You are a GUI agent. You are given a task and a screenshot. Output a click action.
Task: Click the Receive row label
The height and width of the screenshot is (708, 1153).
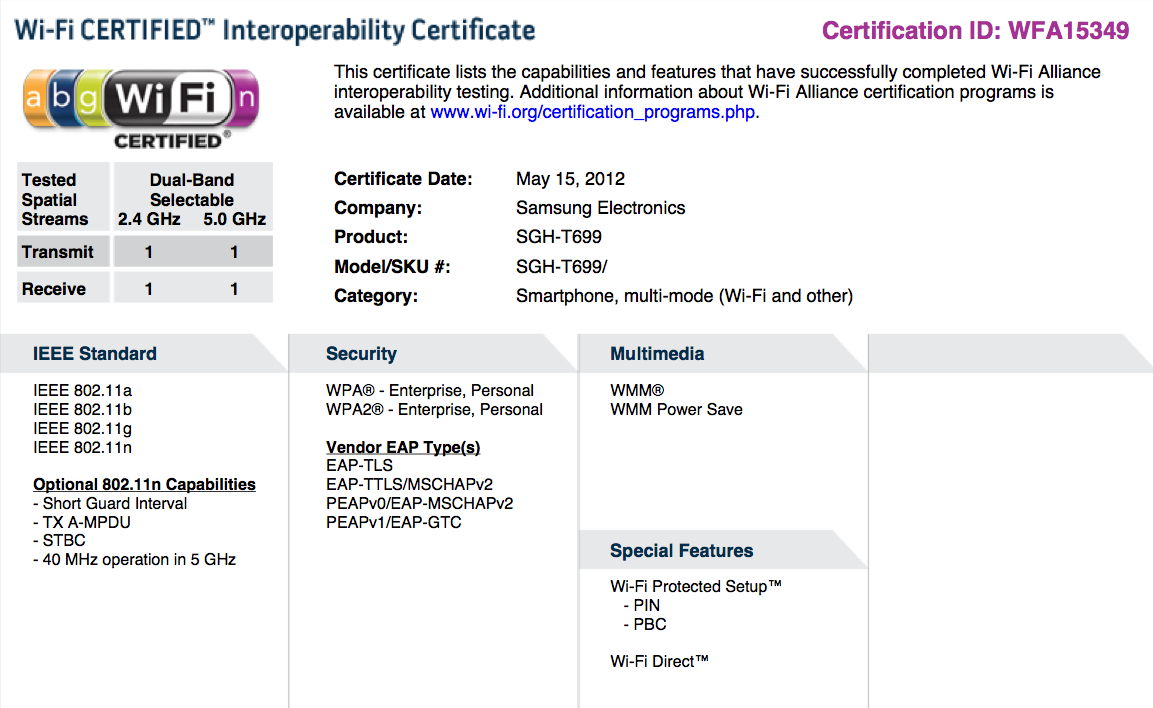54,290
